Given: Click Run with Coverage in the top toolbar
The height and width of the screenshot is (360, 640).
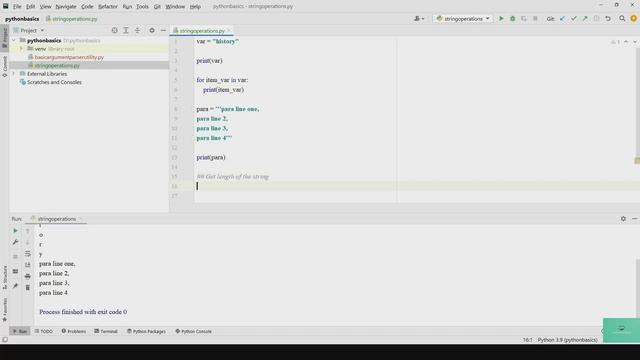Looking at the screenshot, I should tap(524, 19).
